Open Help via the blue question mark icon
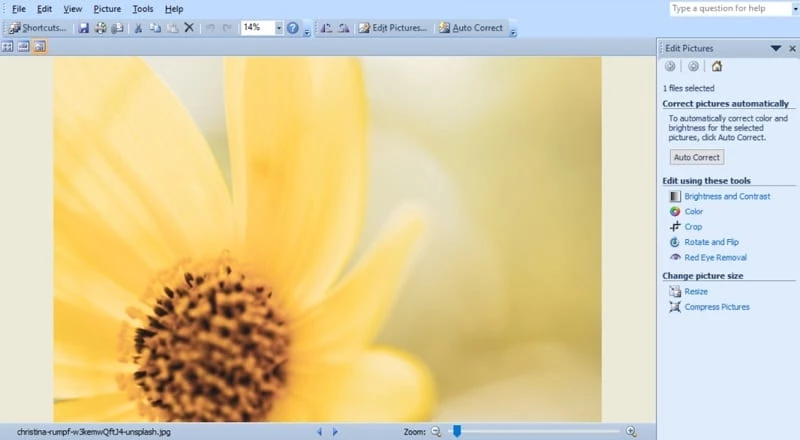The height and width of the screenshot is (440, 800). (x=293, y=28)
